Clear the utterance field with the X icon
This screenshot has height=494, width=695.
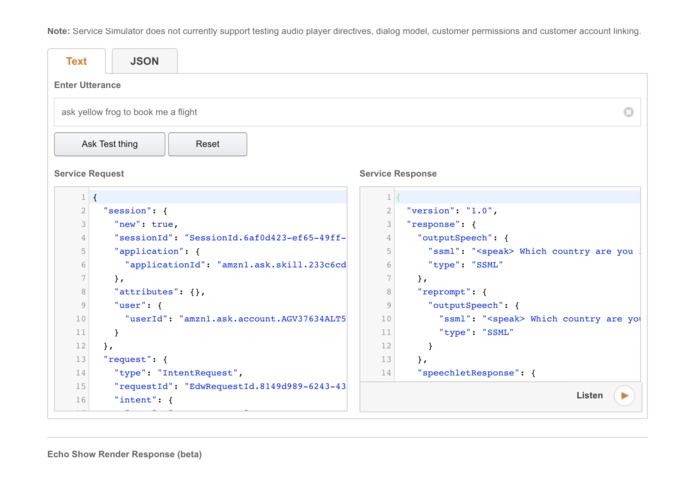click(x=628, y=112)
